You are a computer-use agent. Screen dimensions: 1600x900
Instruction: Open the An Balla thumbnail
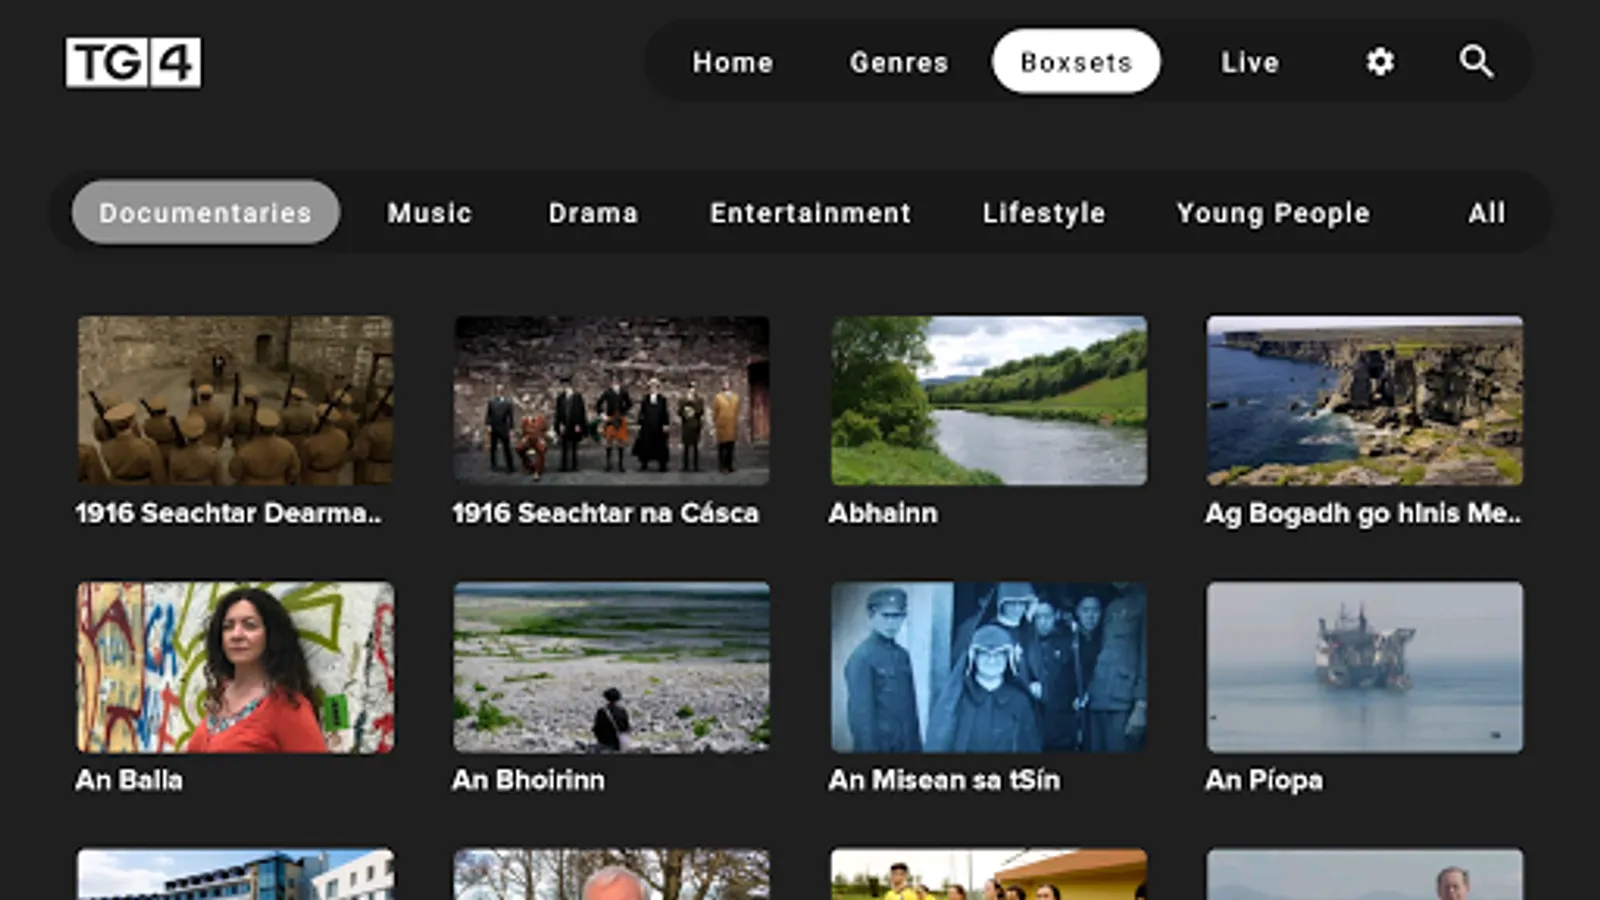click(236, 667)
